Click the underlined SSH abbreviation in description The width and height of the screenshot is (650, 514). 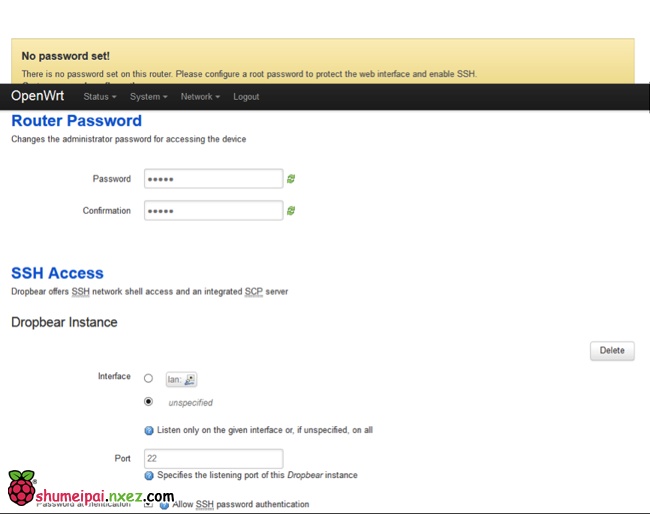pos(80,292)
